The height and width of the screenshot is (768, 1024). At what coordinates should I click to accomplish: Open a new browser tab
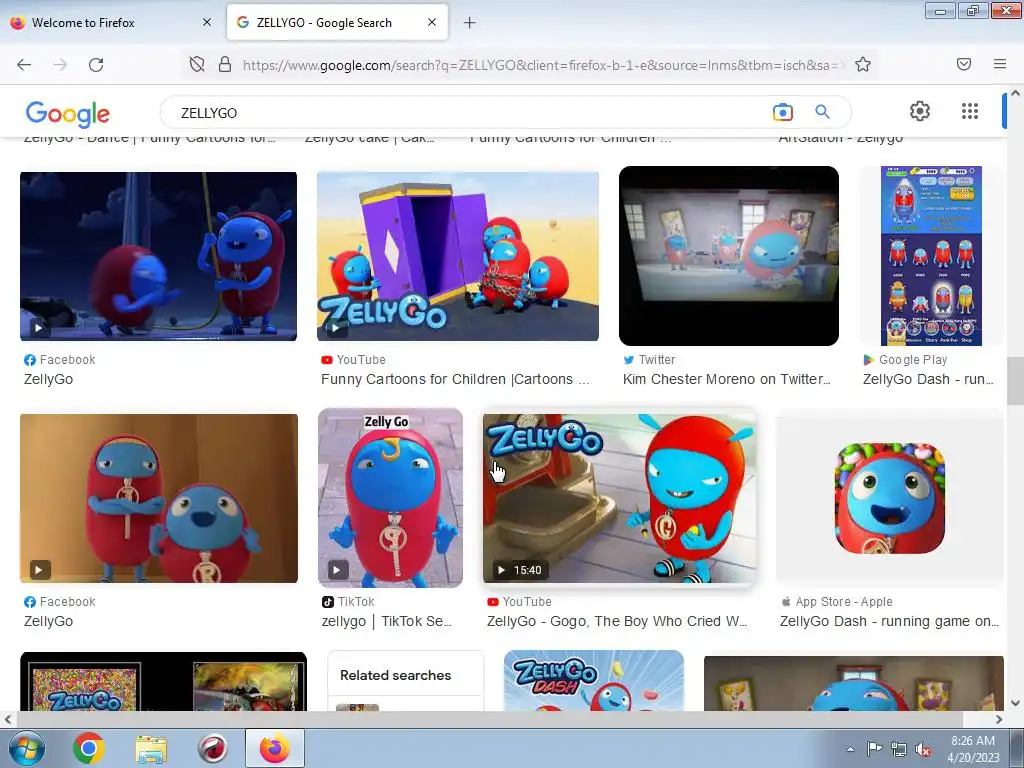(x=470, y=23)
